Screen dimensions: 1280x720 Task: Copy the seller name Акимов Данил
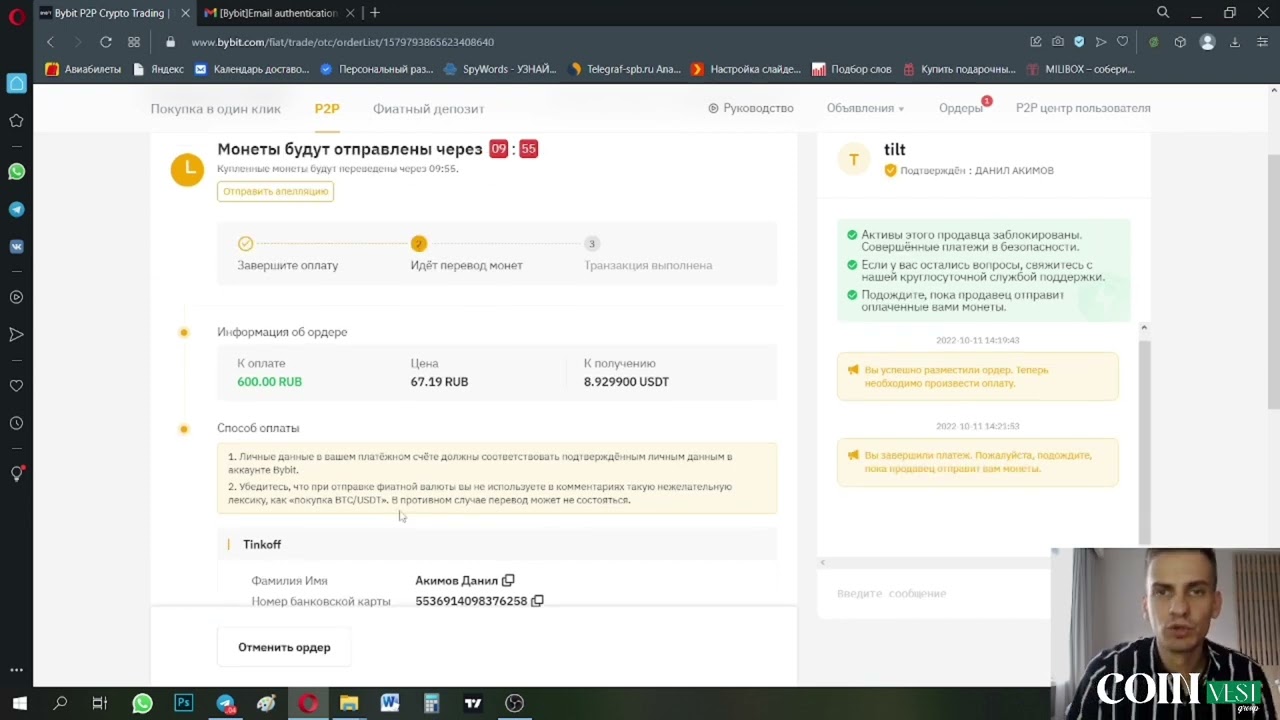pyautogui.click(x=508, y=580)
